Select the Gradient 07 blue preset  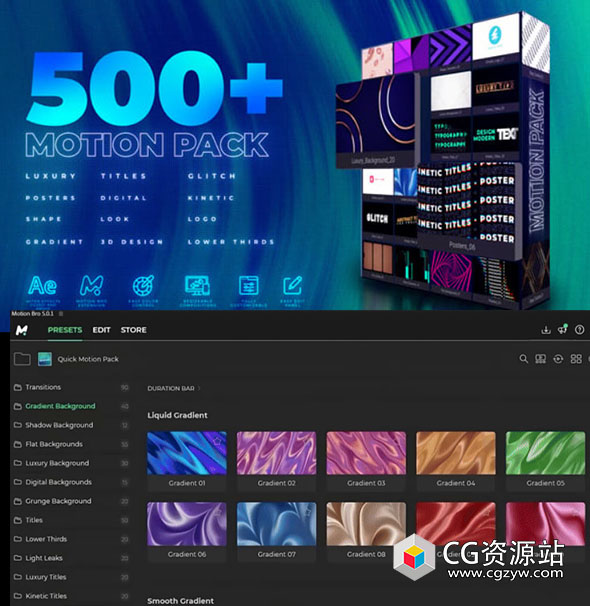276,524
